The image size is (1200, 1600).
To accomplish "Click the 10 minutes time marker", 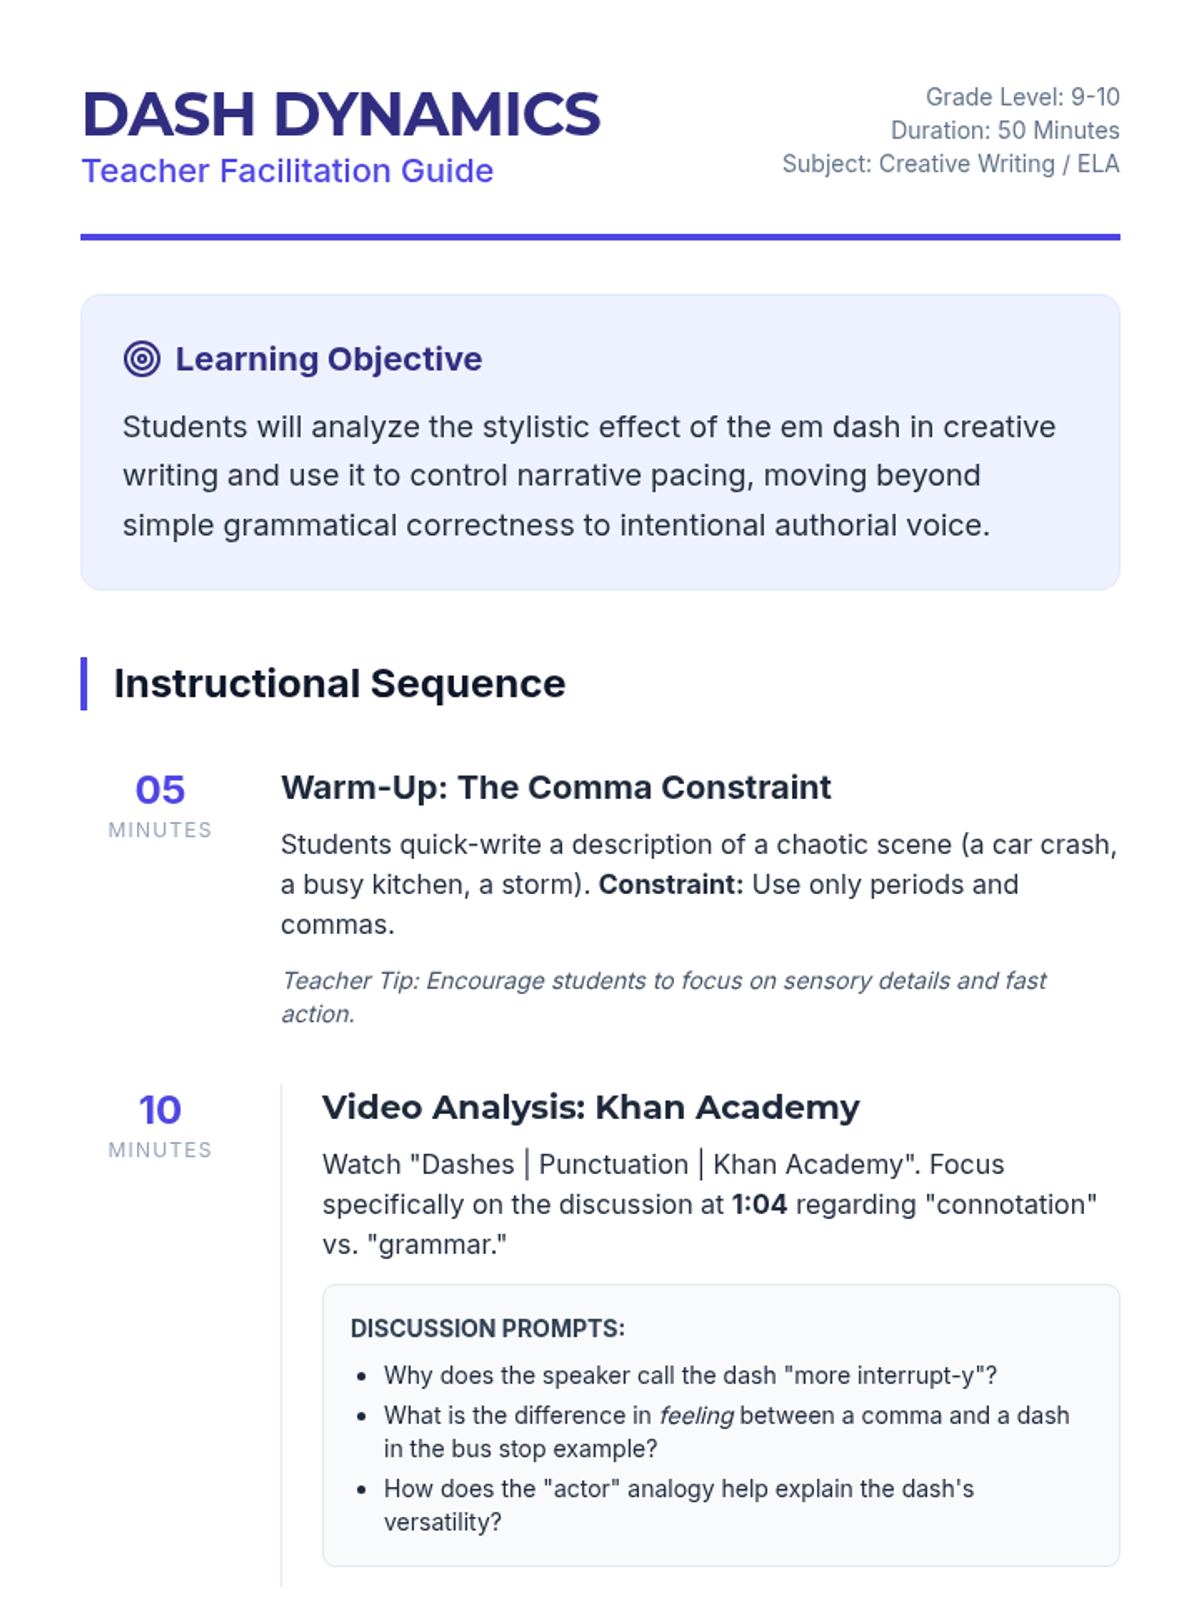I will point(160,1124).
